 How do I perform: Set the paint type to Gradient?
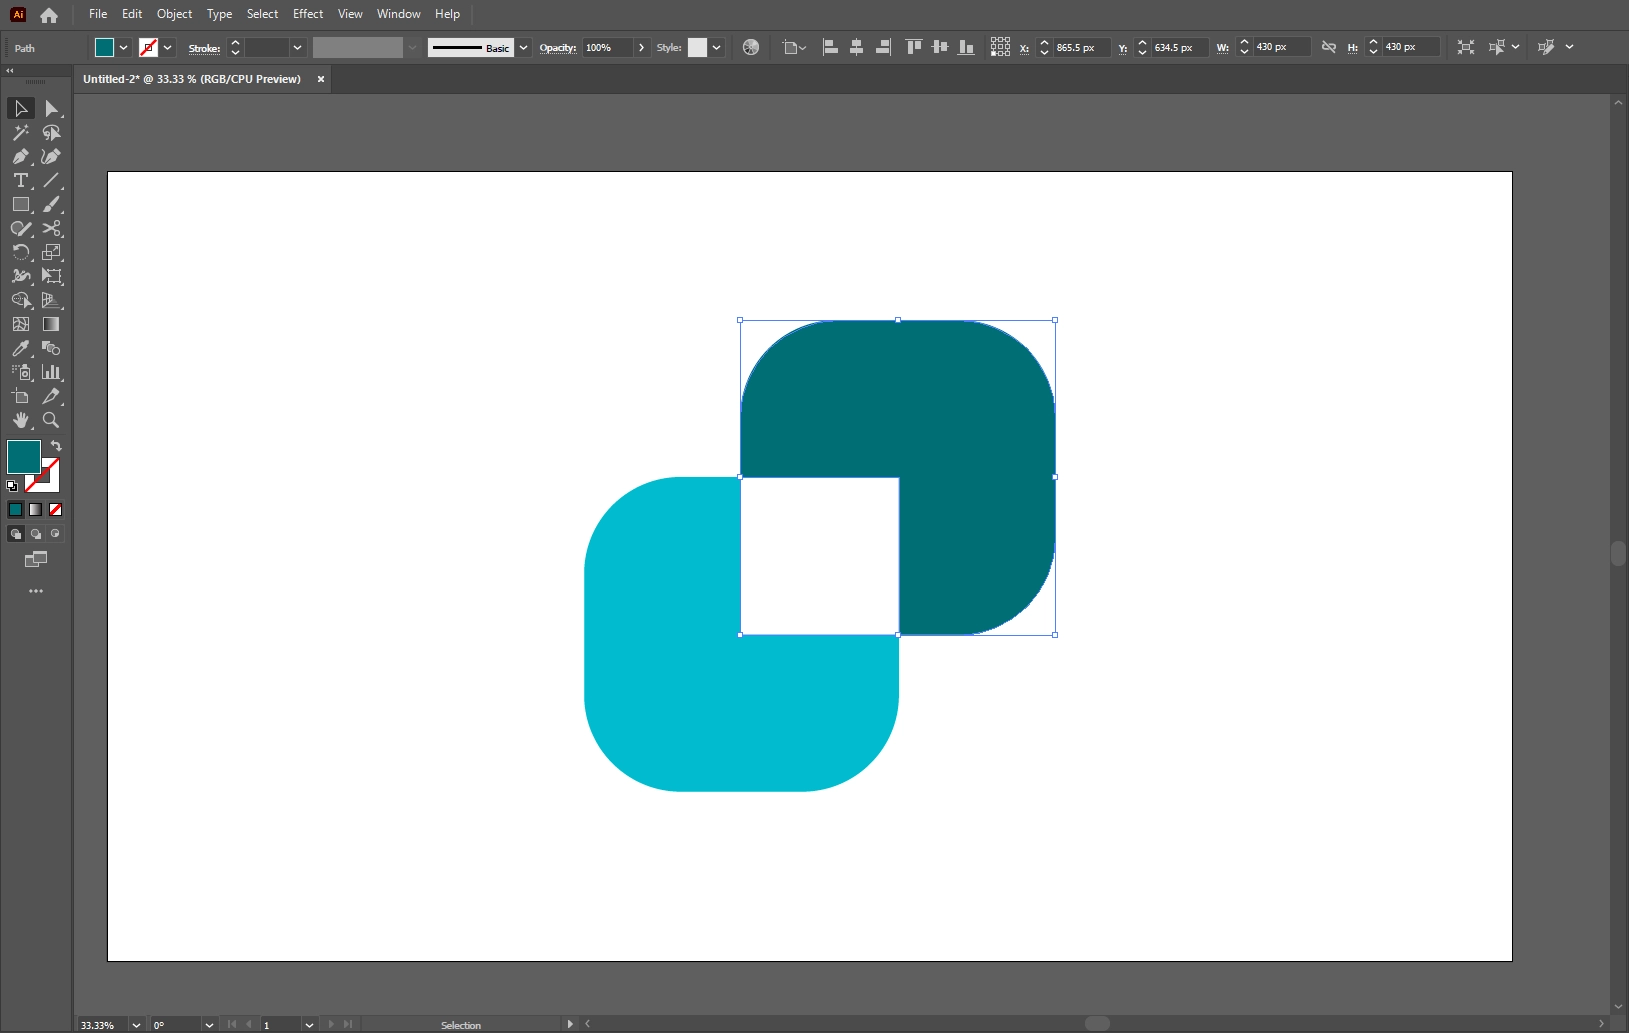[36, 509]
